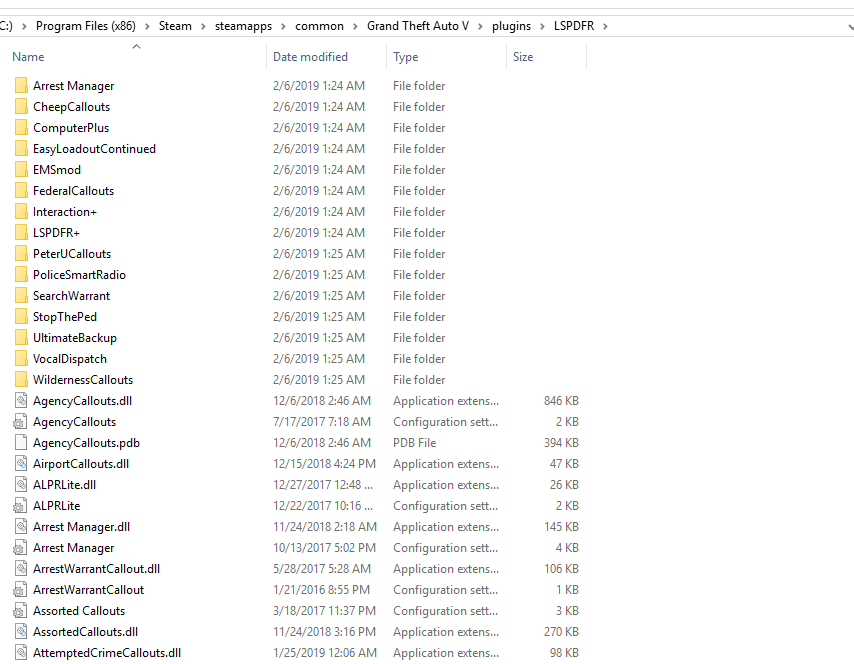The width and height of the screenshot is (854, 664).
Task: Click the AttemptedCrimeCallouts.dll file icon
Action: click(21, 652)
